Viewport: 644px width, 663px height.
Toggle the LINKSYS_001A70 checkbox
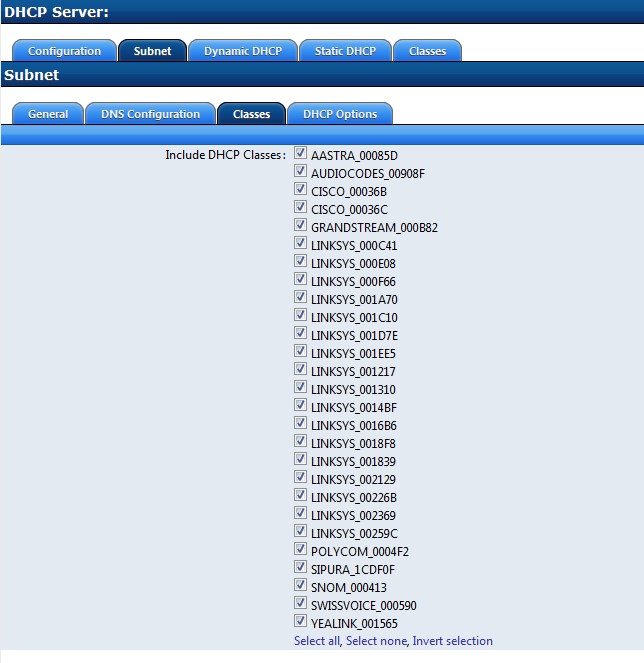(300, 297)
